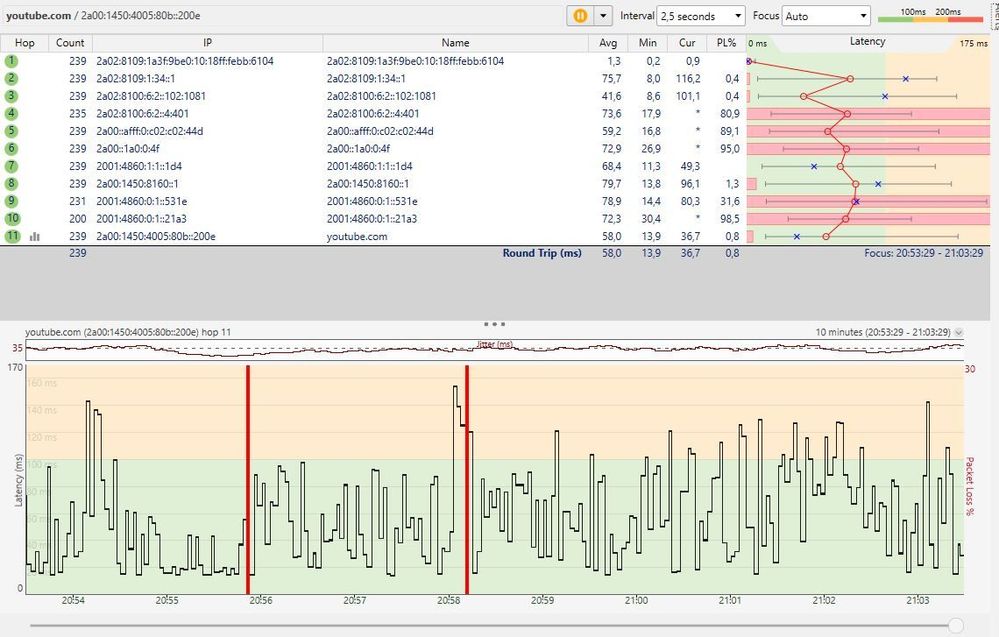Screen dimensions: 999x637
Task: Select hop 10 green circle icon
Action: coord(12,218)
